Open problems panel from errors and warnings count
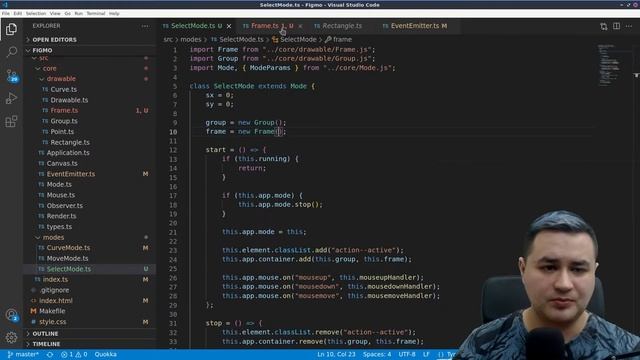 pos(74,354)
